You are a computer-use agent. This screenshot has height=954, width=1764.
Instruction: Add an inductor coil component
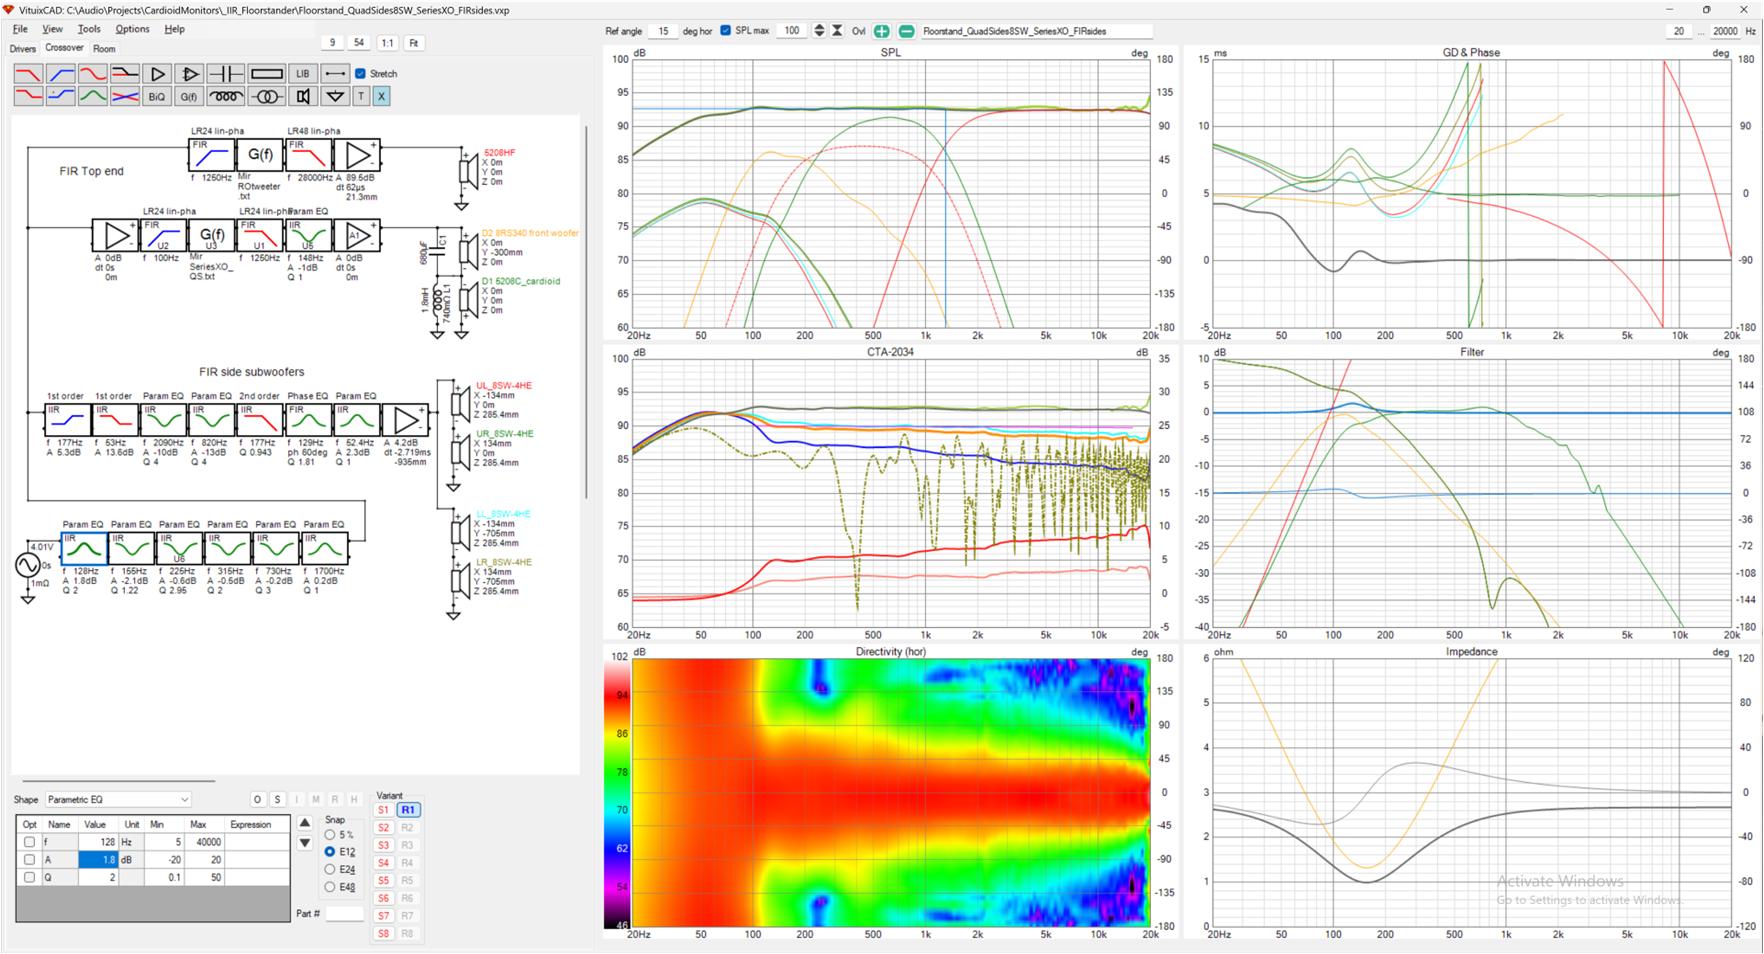tap(226, 96)
